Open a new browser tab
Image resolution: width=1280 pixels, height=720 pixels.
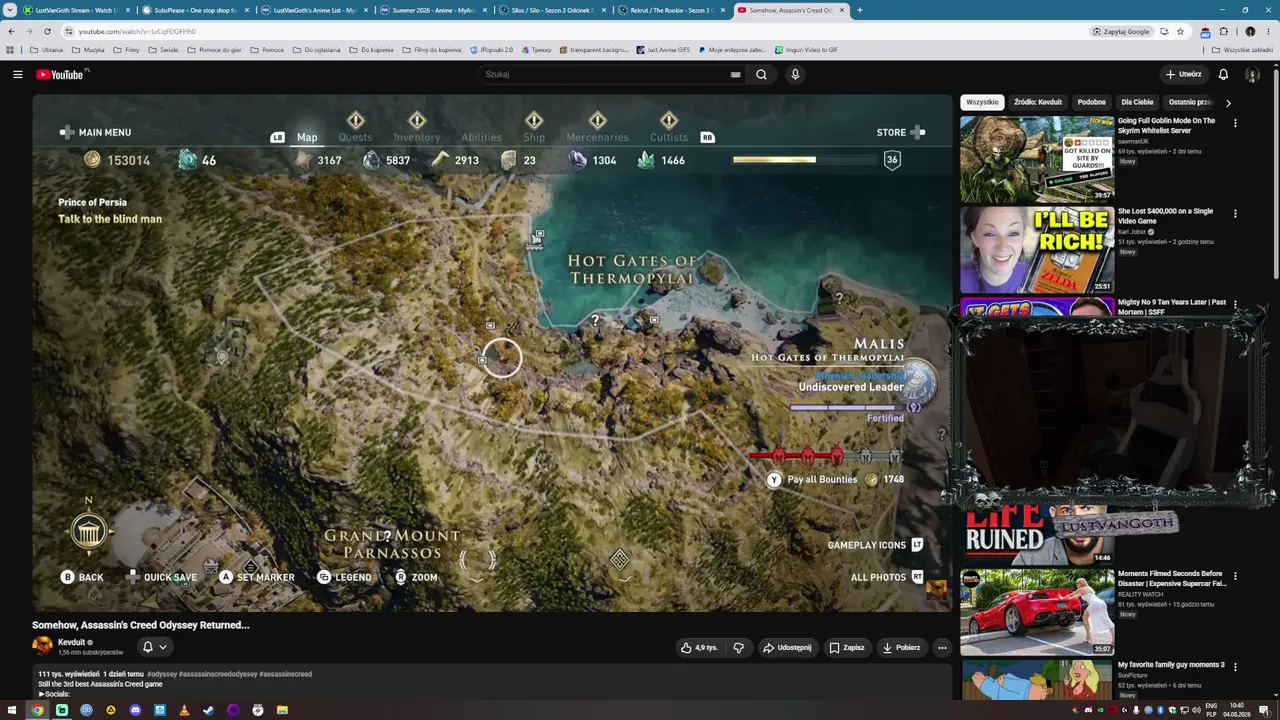pos(859,10)
